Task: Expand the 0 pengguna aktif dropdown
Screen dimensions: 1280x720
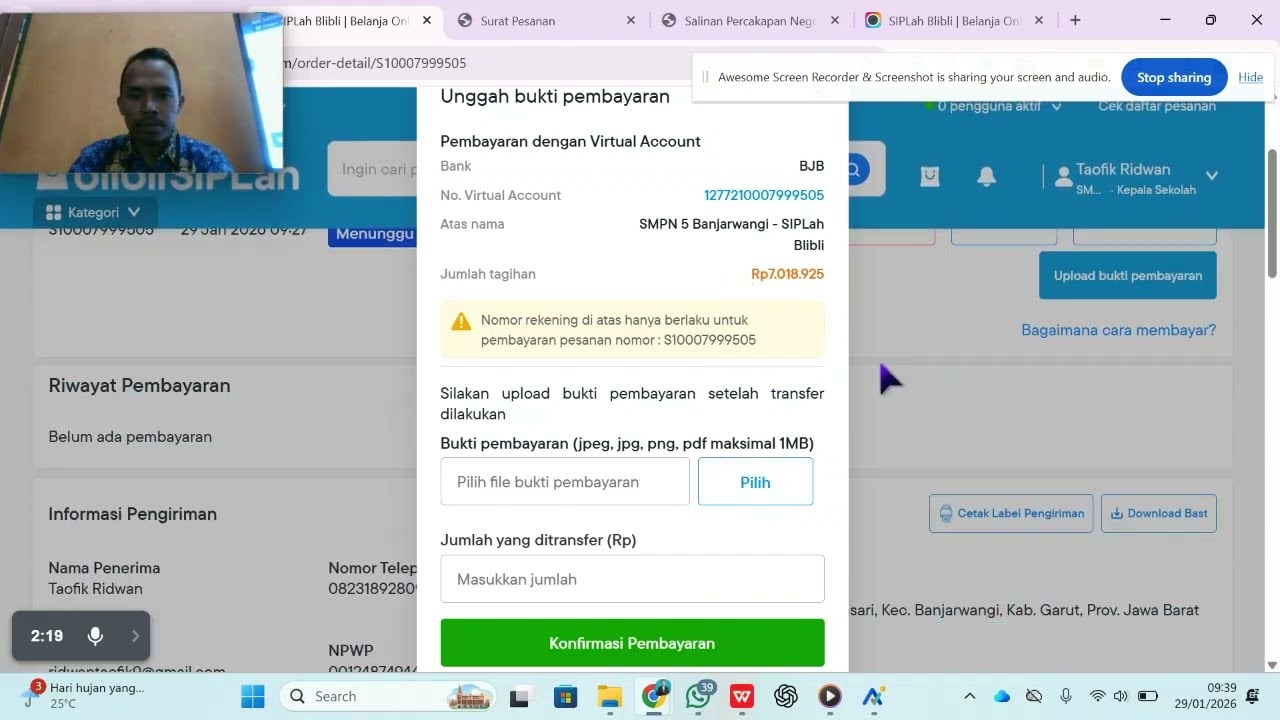Action: [x=1056, y=106]
